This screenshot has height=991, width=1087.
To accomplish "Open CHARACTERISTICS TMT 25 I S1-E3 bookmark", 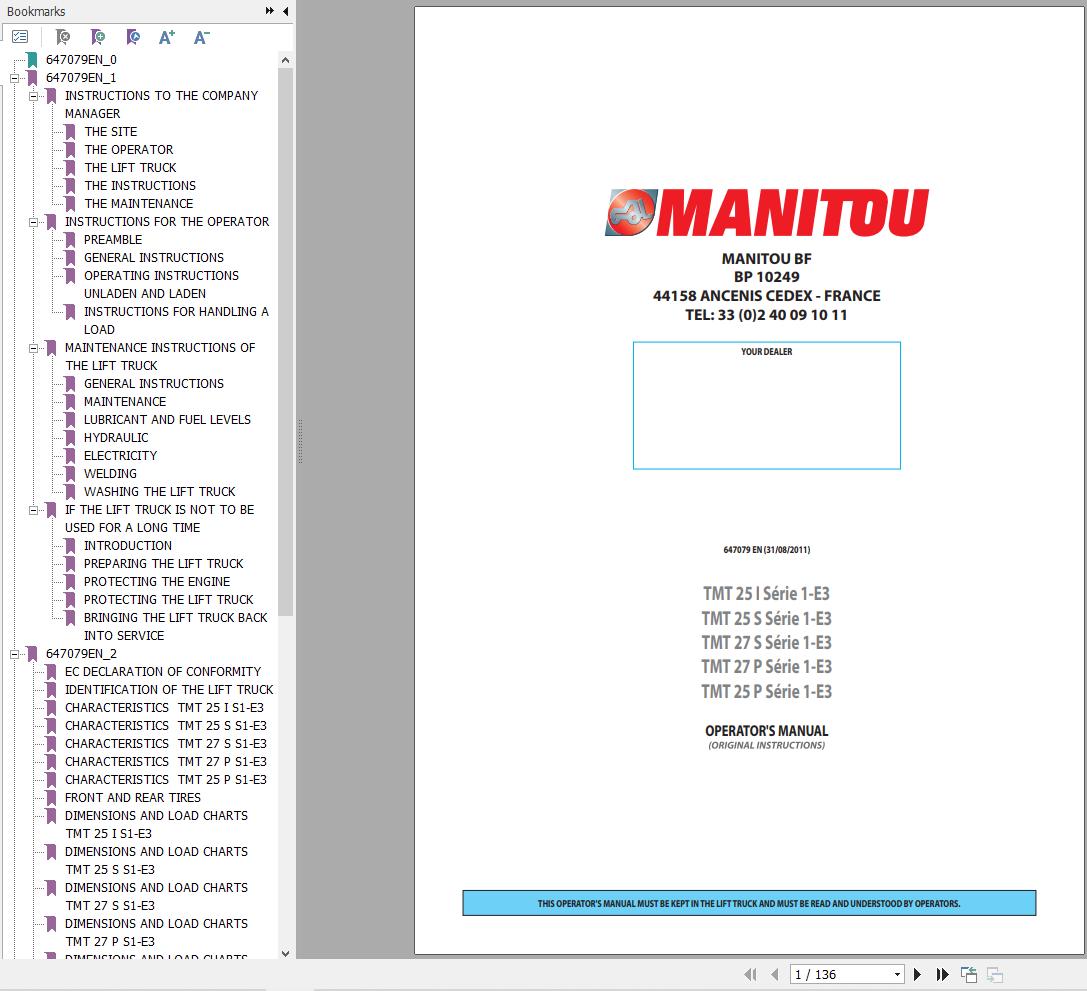I will point(164,708).
